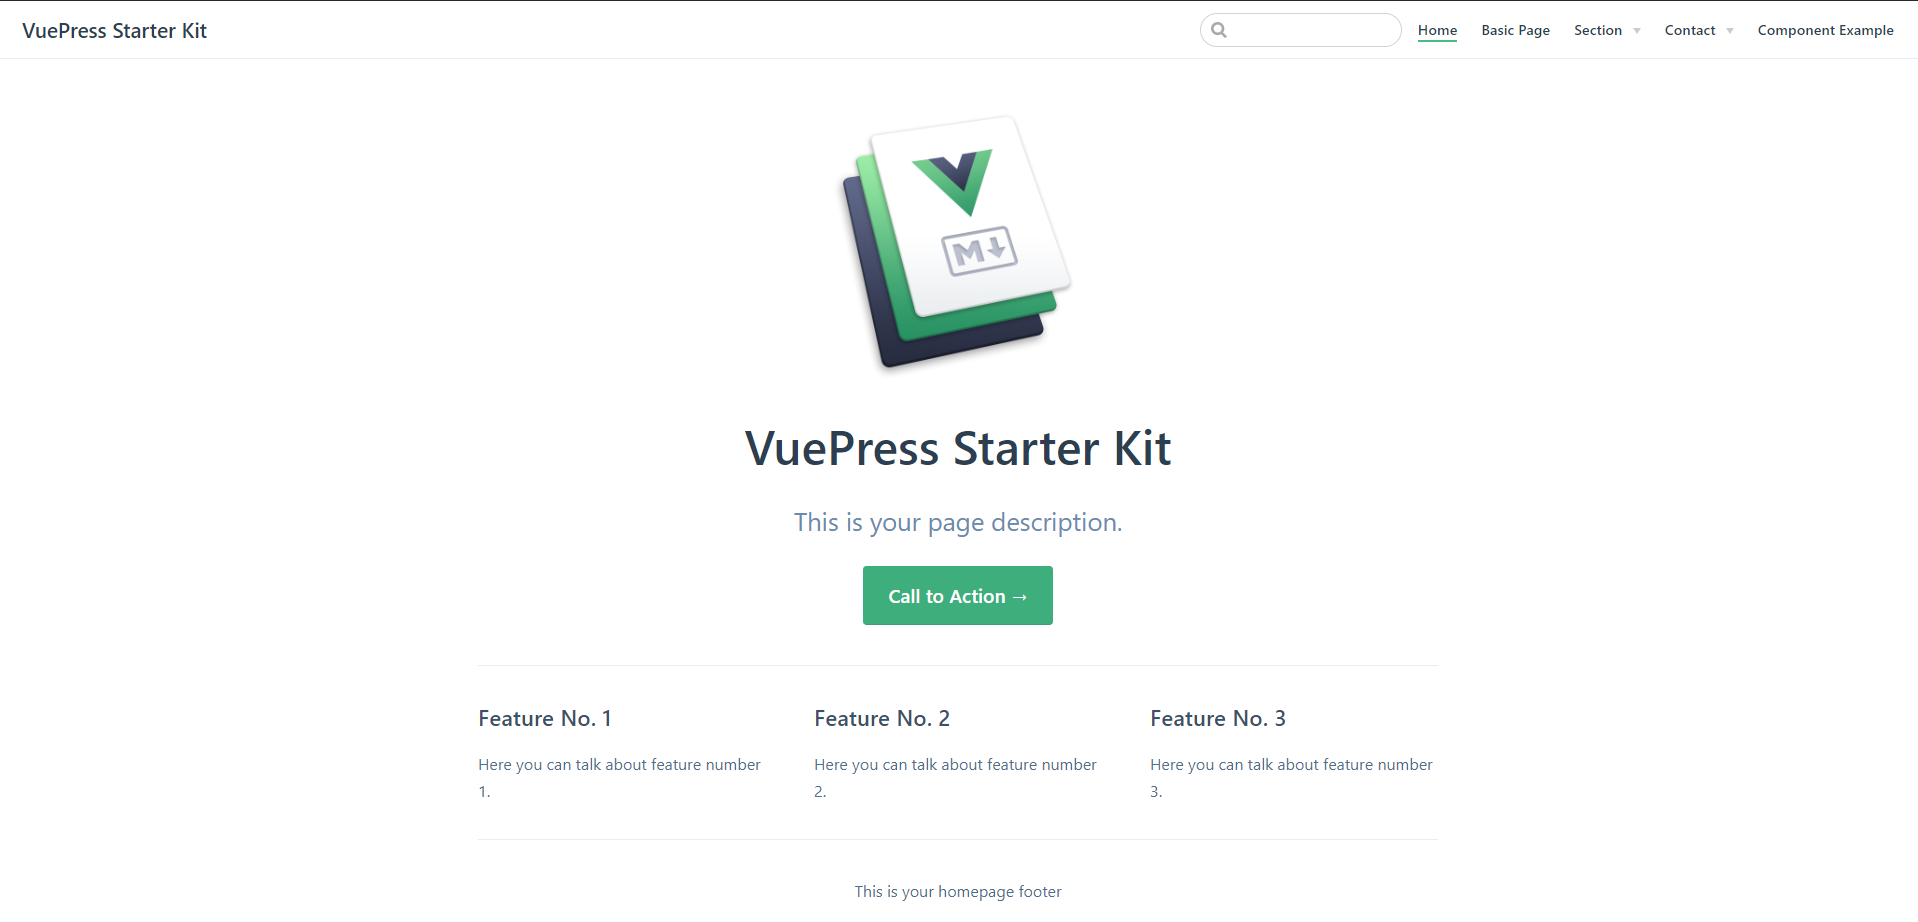
Task: Open the Component Example page
Action: point(1826,30)
